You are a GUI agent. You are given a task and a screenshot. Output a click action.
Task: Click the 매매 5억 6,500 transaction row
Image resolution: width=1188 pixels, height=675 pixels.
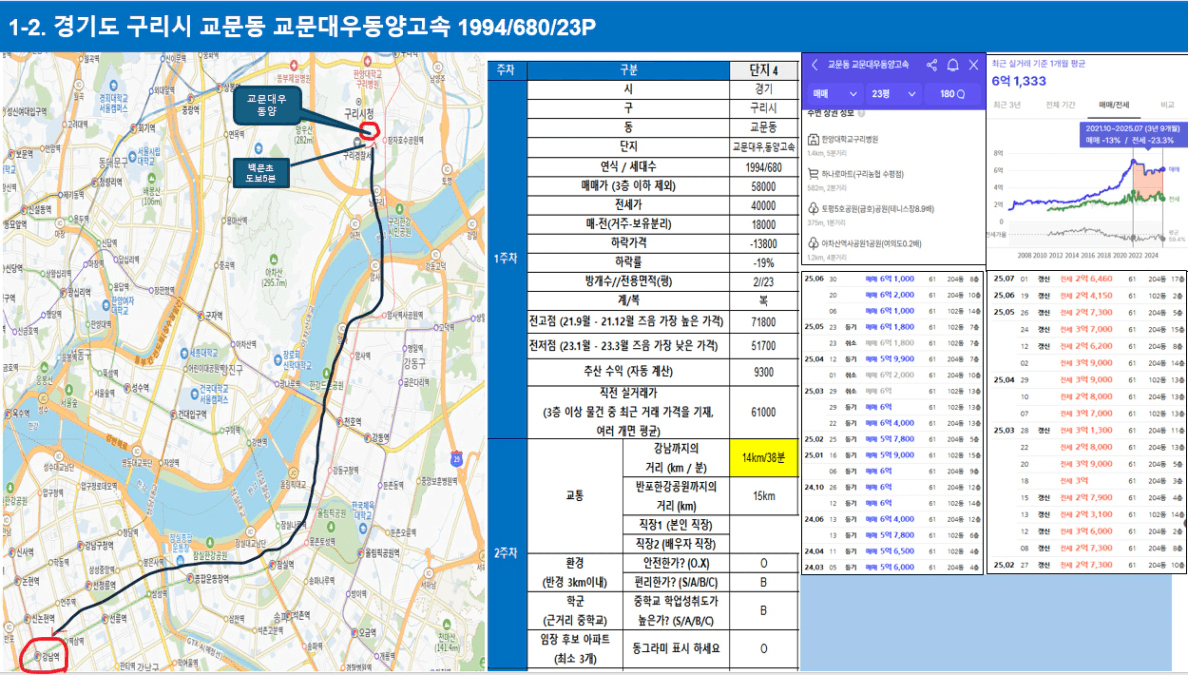pyautogui.click(x=892, y=551)
